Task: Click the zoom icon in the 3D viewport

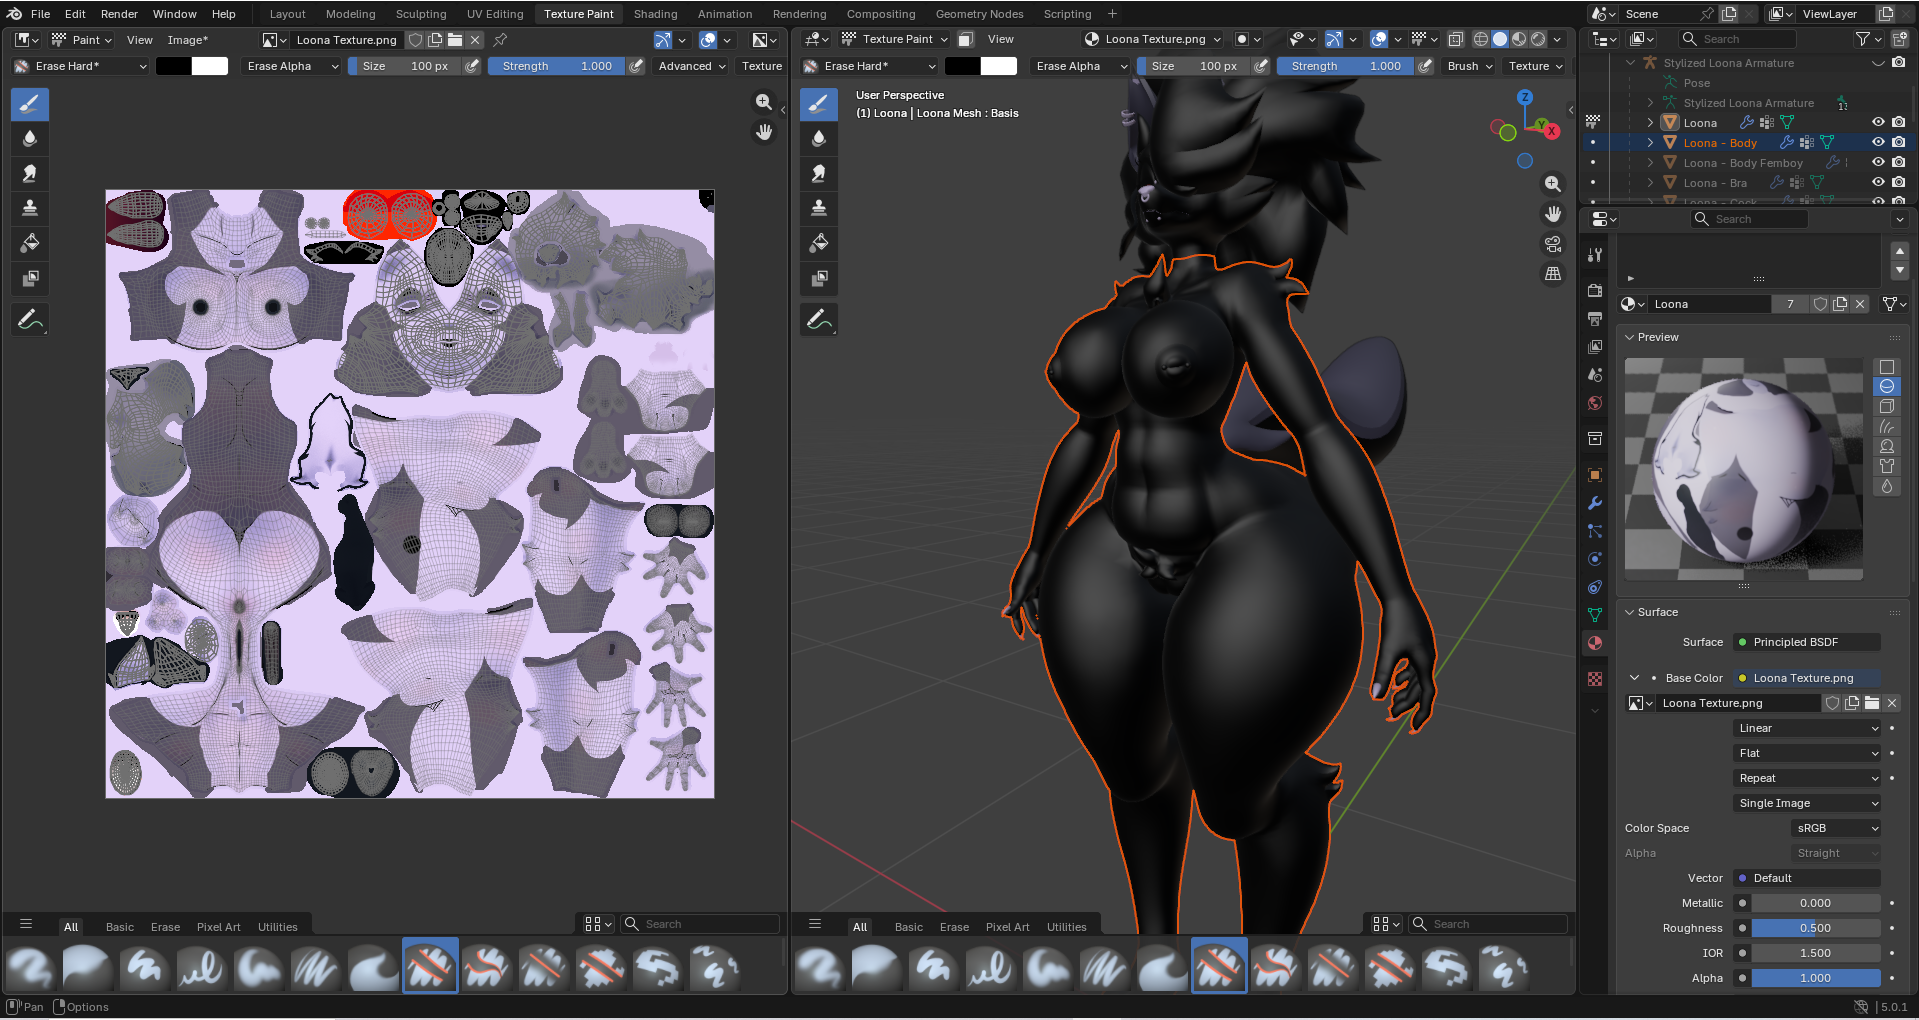Action: click(x=1553, y=184)
